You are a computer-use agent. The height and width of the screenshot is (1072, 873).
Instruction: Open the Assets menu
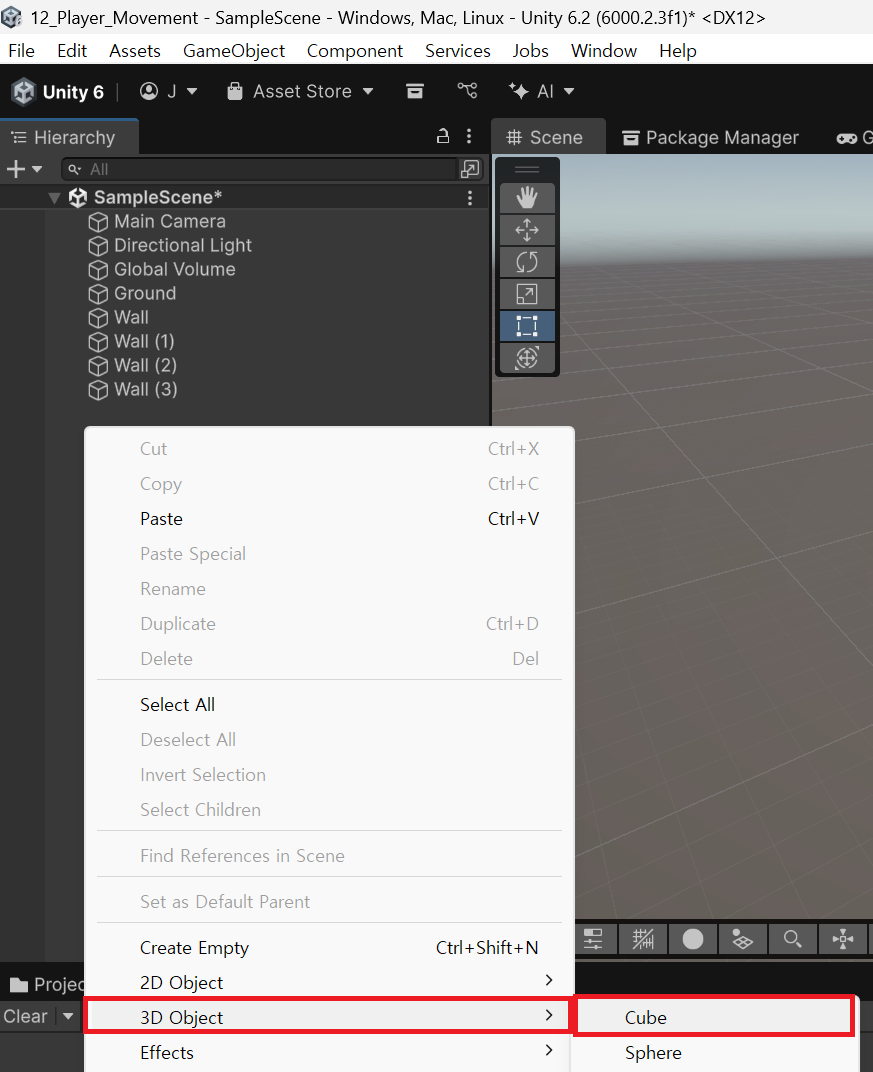[x=135, y=51]
